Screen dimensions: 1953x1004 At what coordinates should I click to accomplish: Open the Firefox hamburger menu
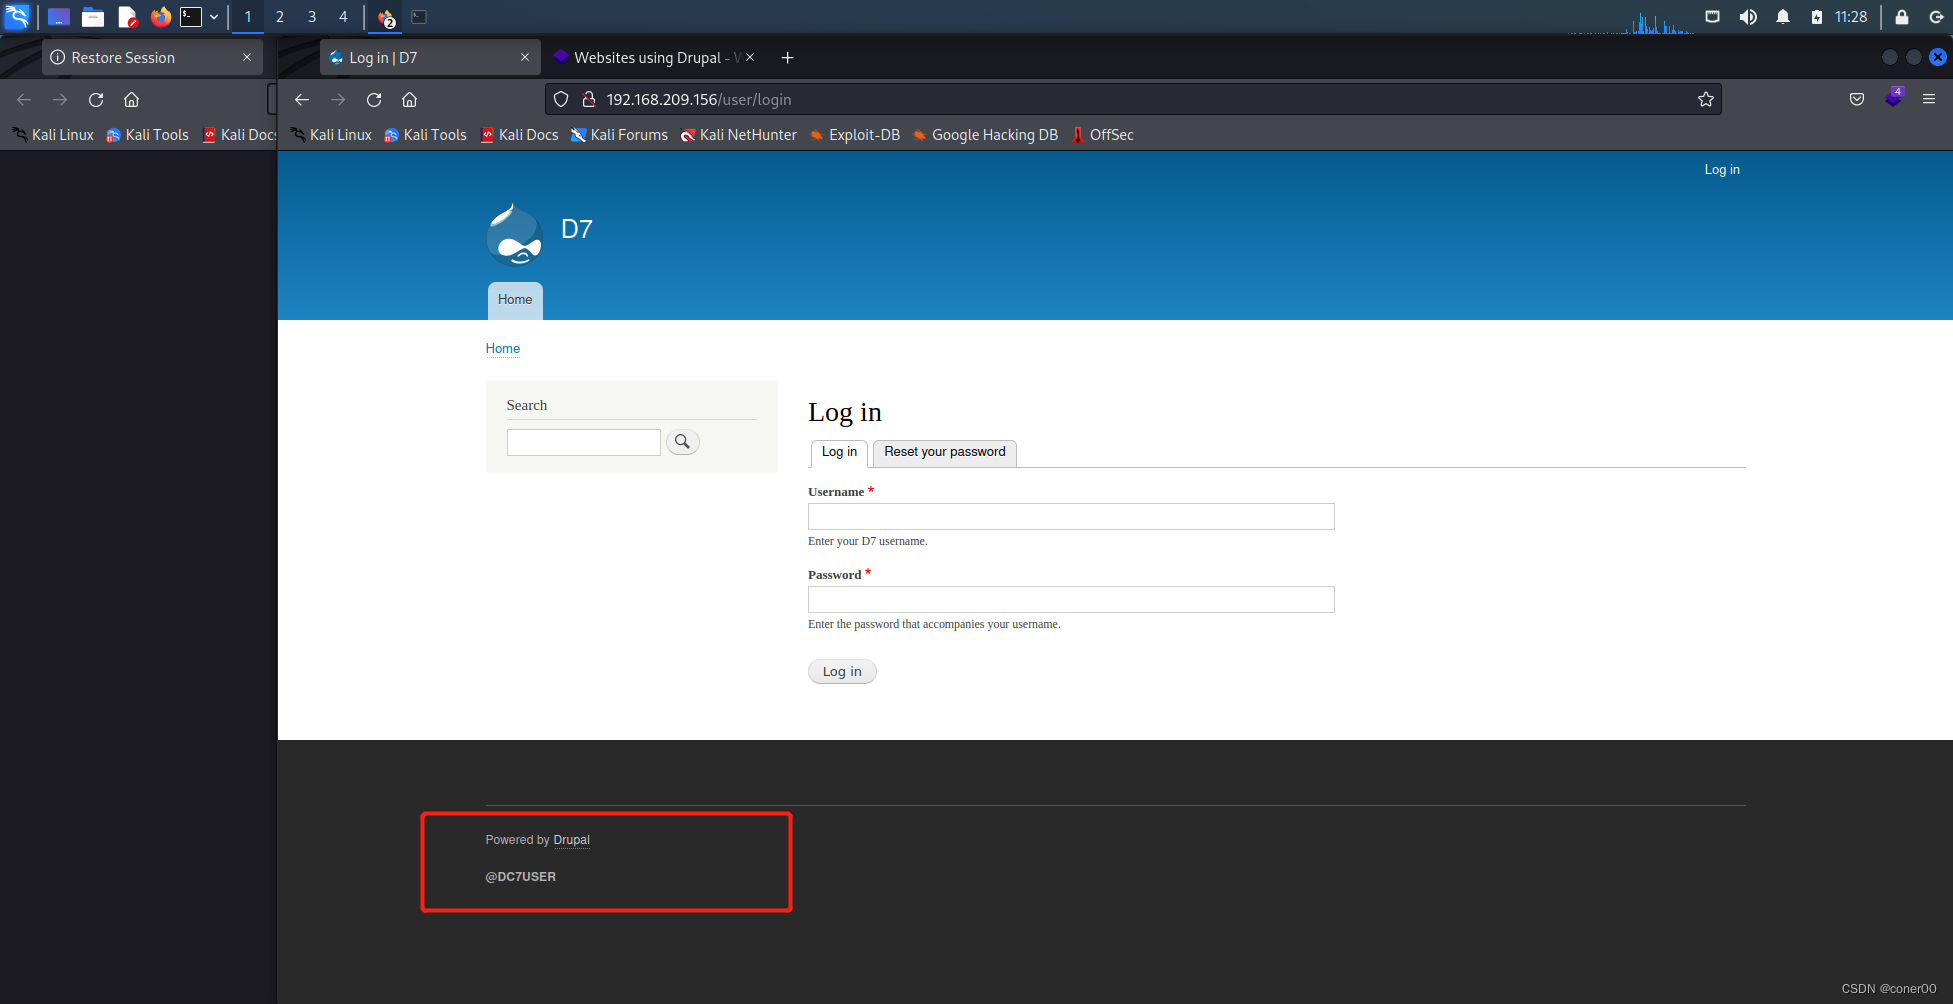[1929, 100]
